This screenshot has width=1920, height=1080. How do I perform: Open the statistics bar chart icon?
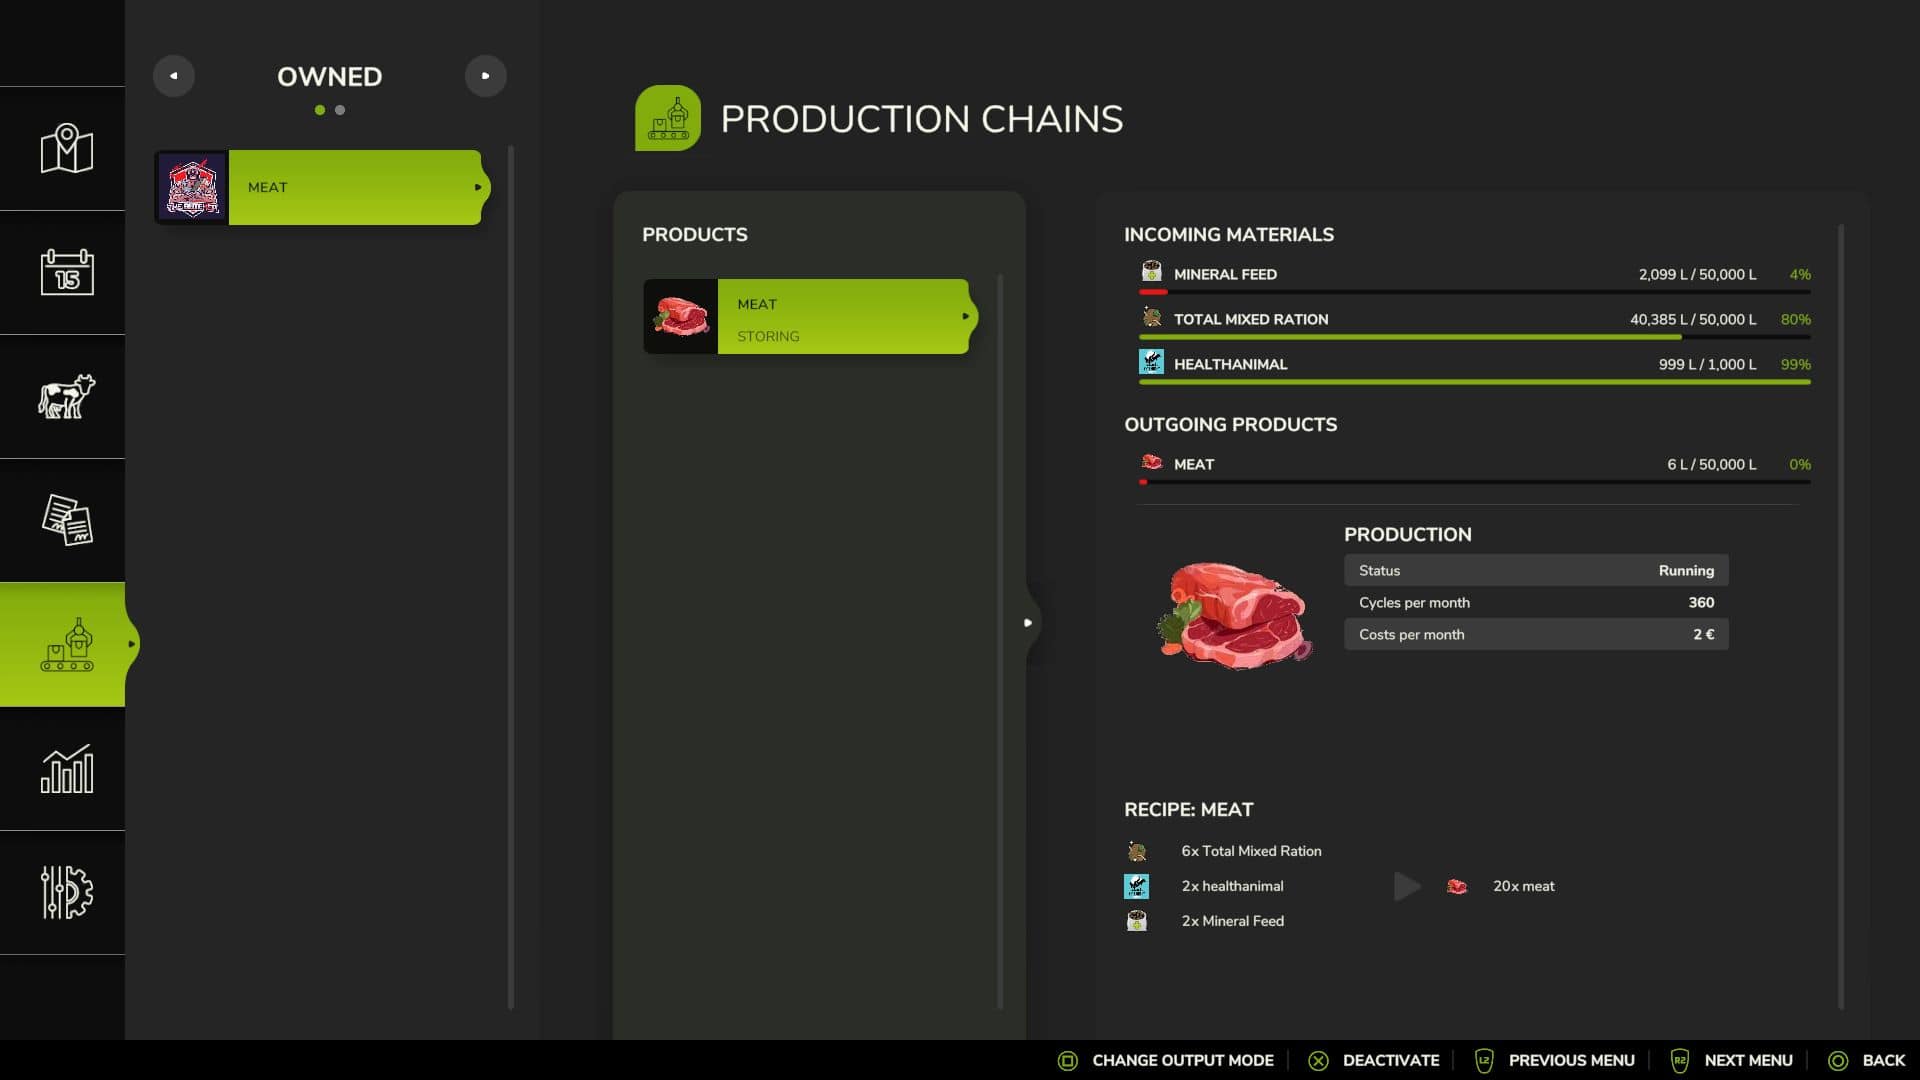click(x=66, y=769)
